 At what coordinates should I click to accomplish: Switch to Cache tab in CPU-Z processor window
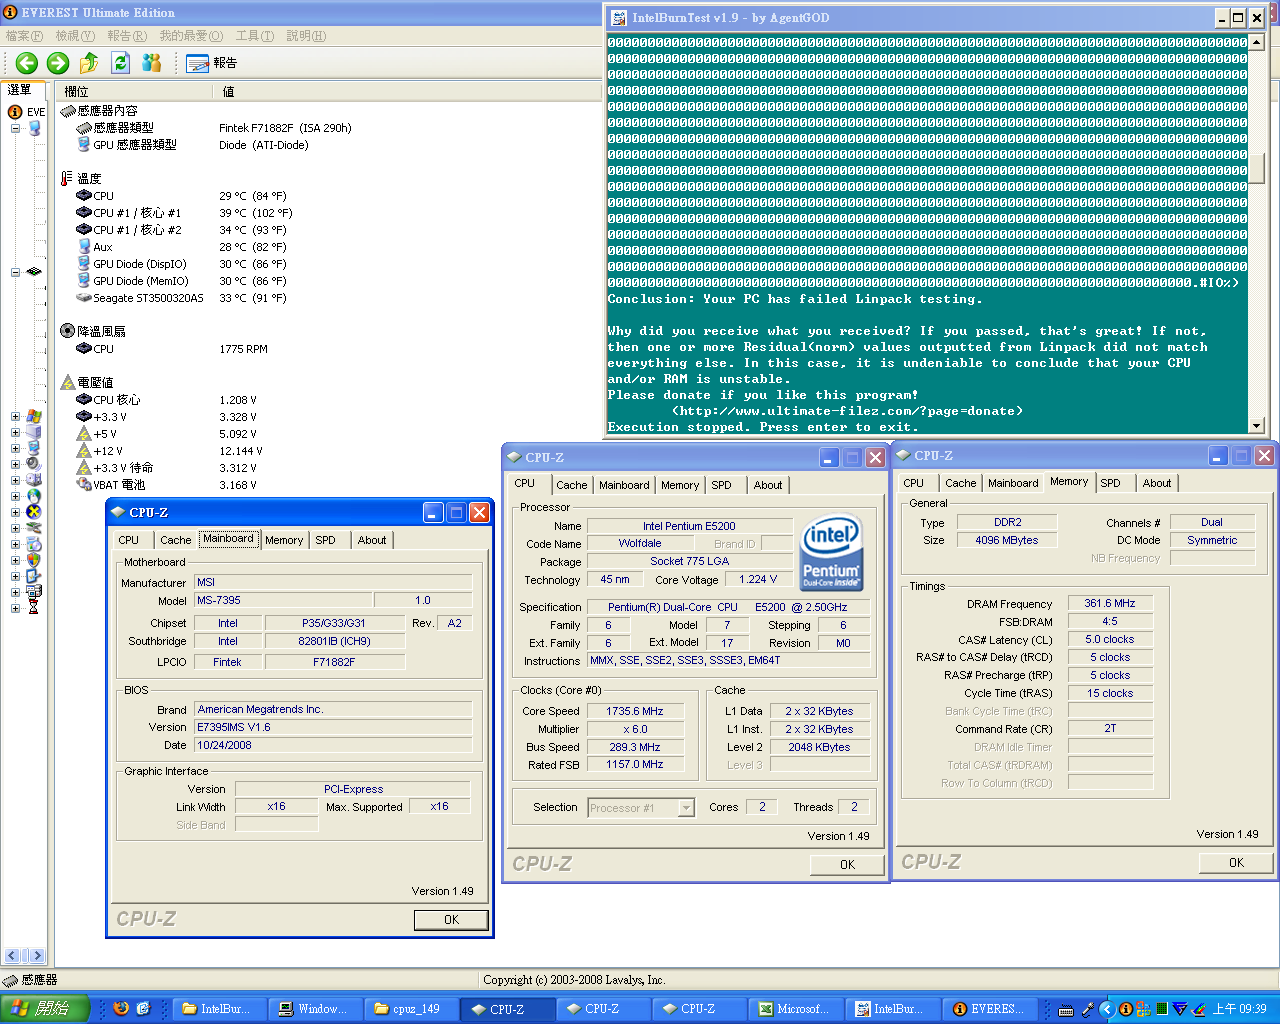tap(572, 485)
